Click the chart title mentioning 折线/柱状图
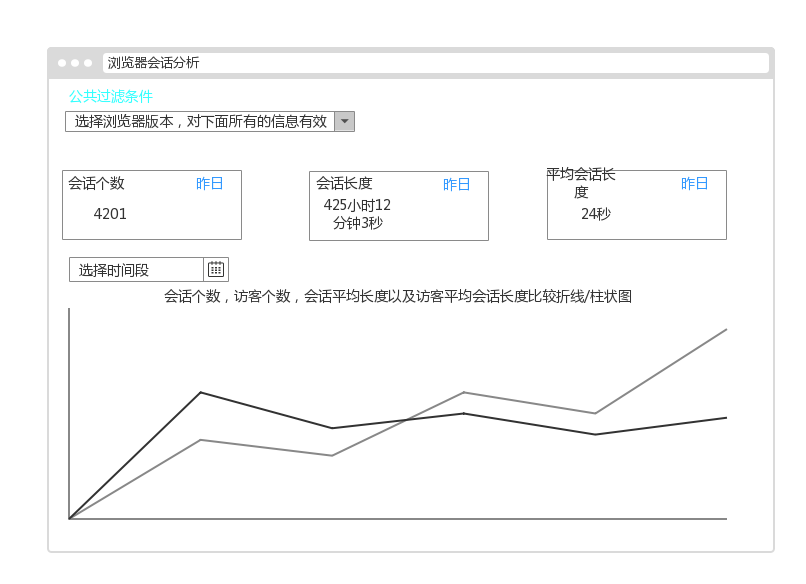 point(398,296)
